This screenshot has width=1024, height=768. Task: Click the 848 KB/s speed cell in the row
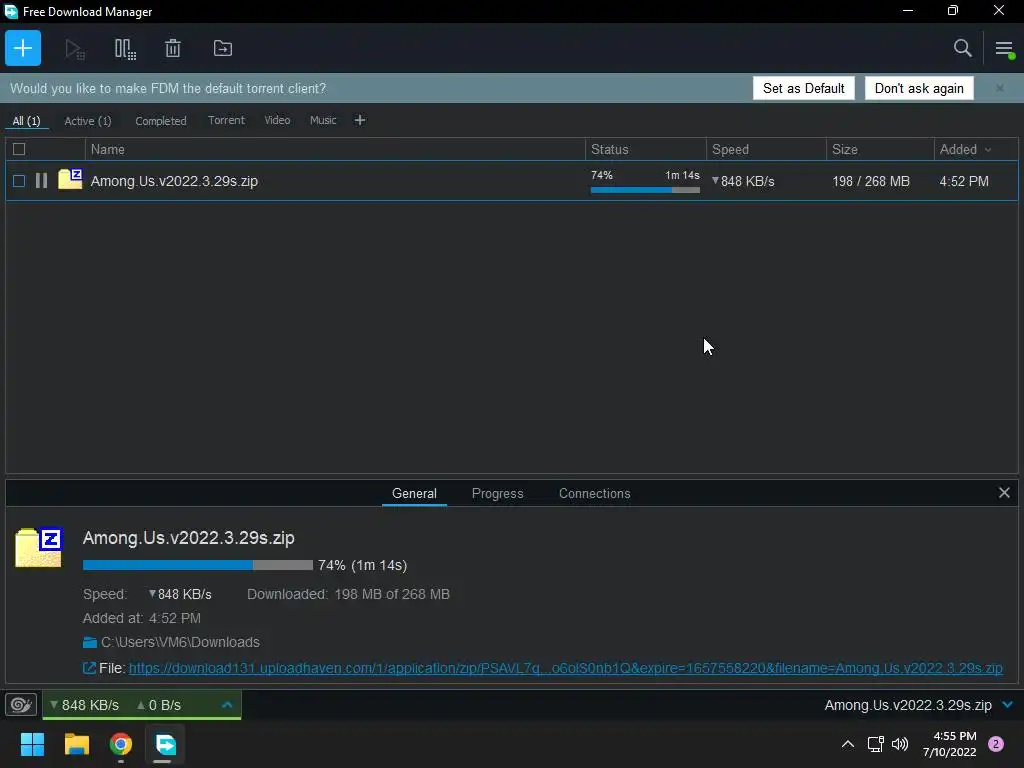[x=743, y=182]
